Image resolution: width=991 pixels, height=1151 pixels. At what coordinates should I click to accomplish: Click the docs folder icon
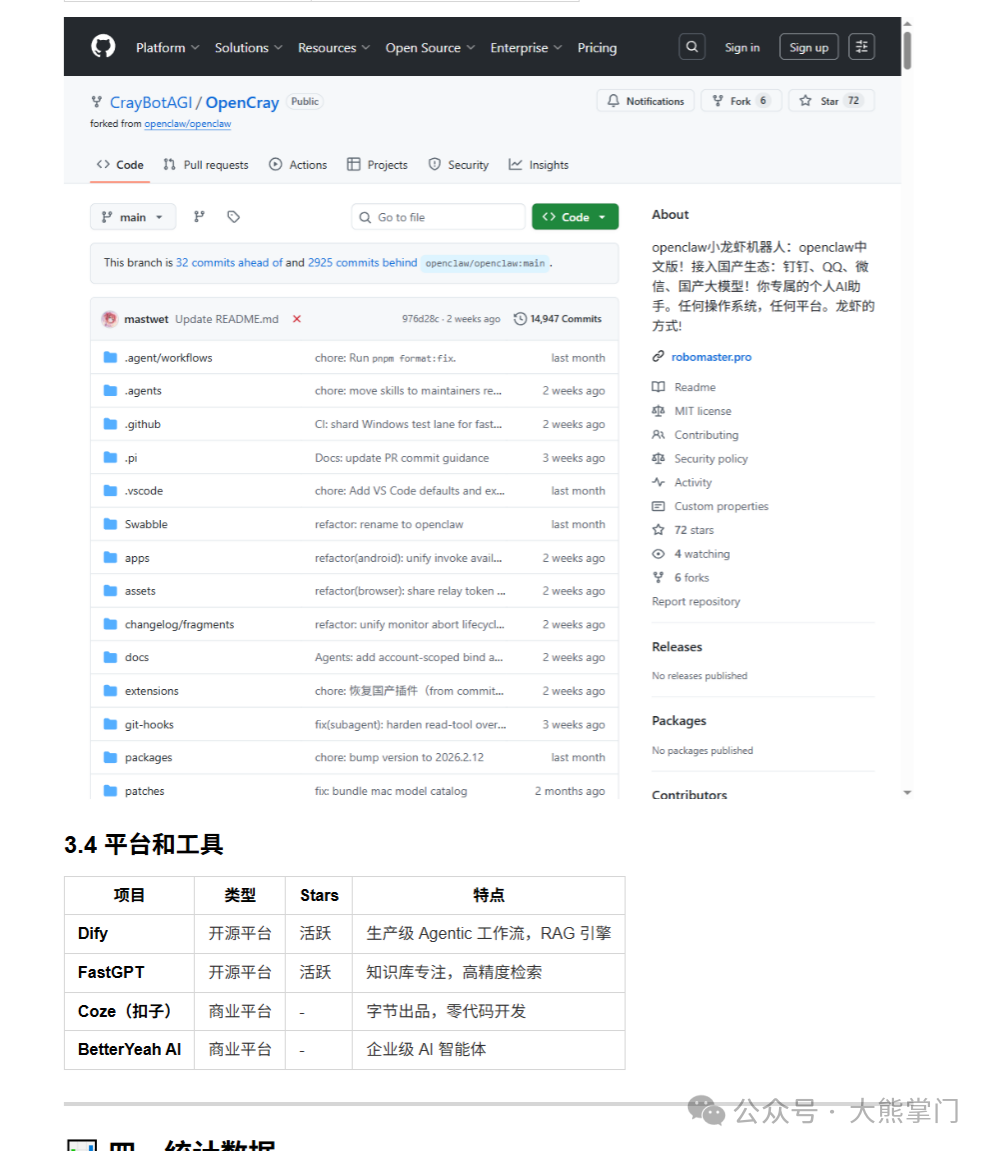point(110,657)
